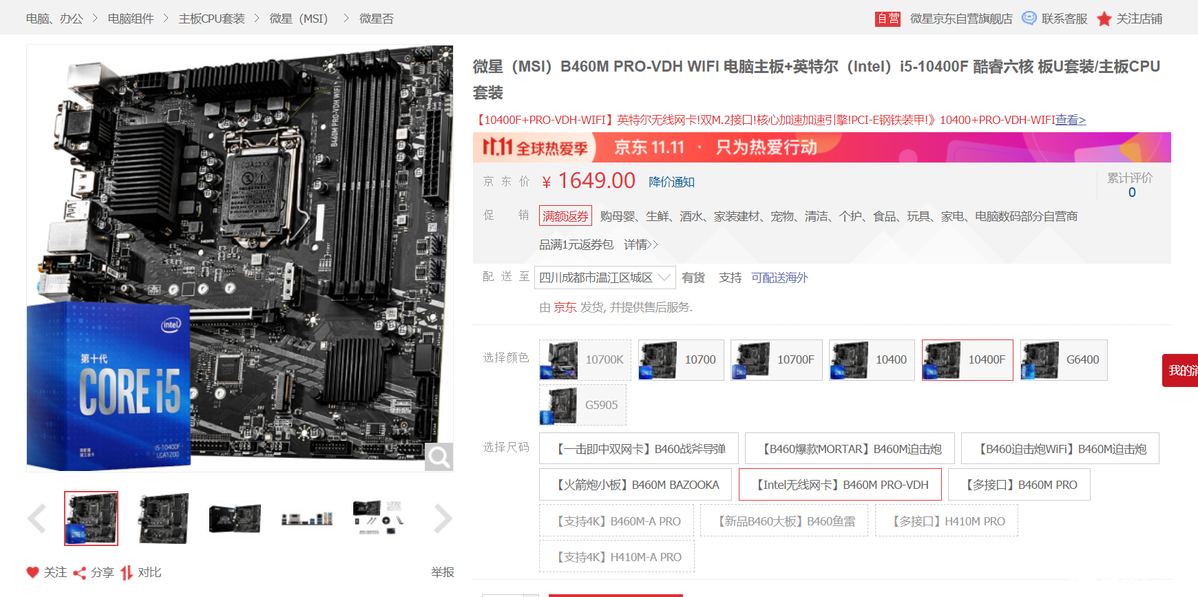
Task: Choose 【火箭炮小板】B460M BAZOOKA option
Action: click(x=636, y=485)
